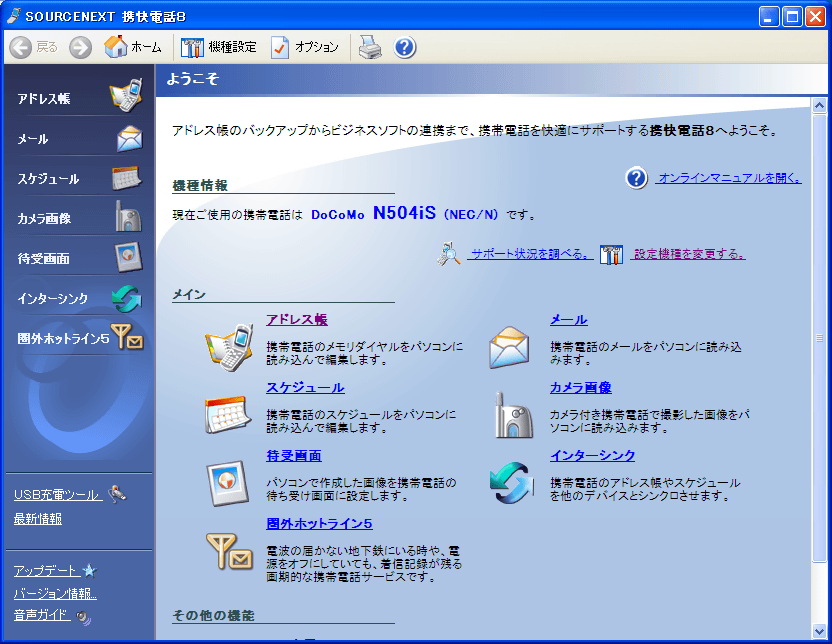Click the scrollbar up arrow

tap(819, 105)
